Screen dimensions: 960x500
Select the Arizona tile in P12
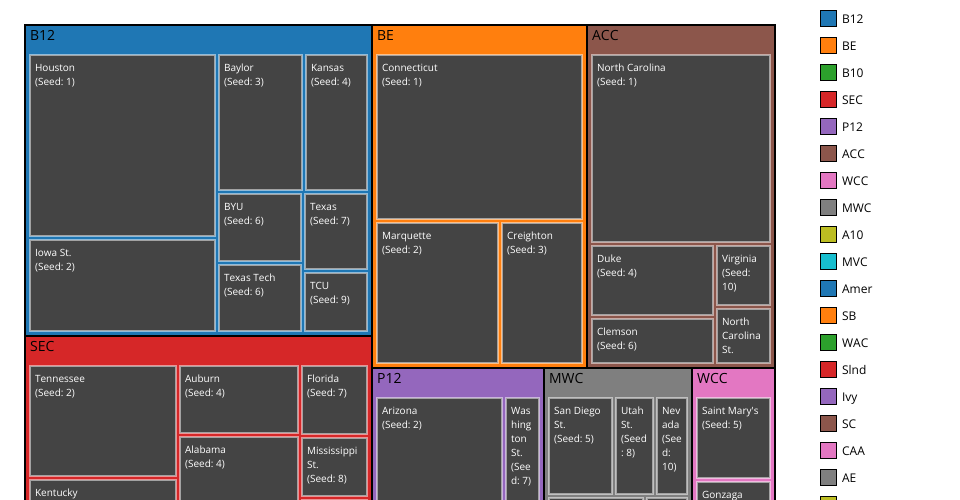coord(439,448)
